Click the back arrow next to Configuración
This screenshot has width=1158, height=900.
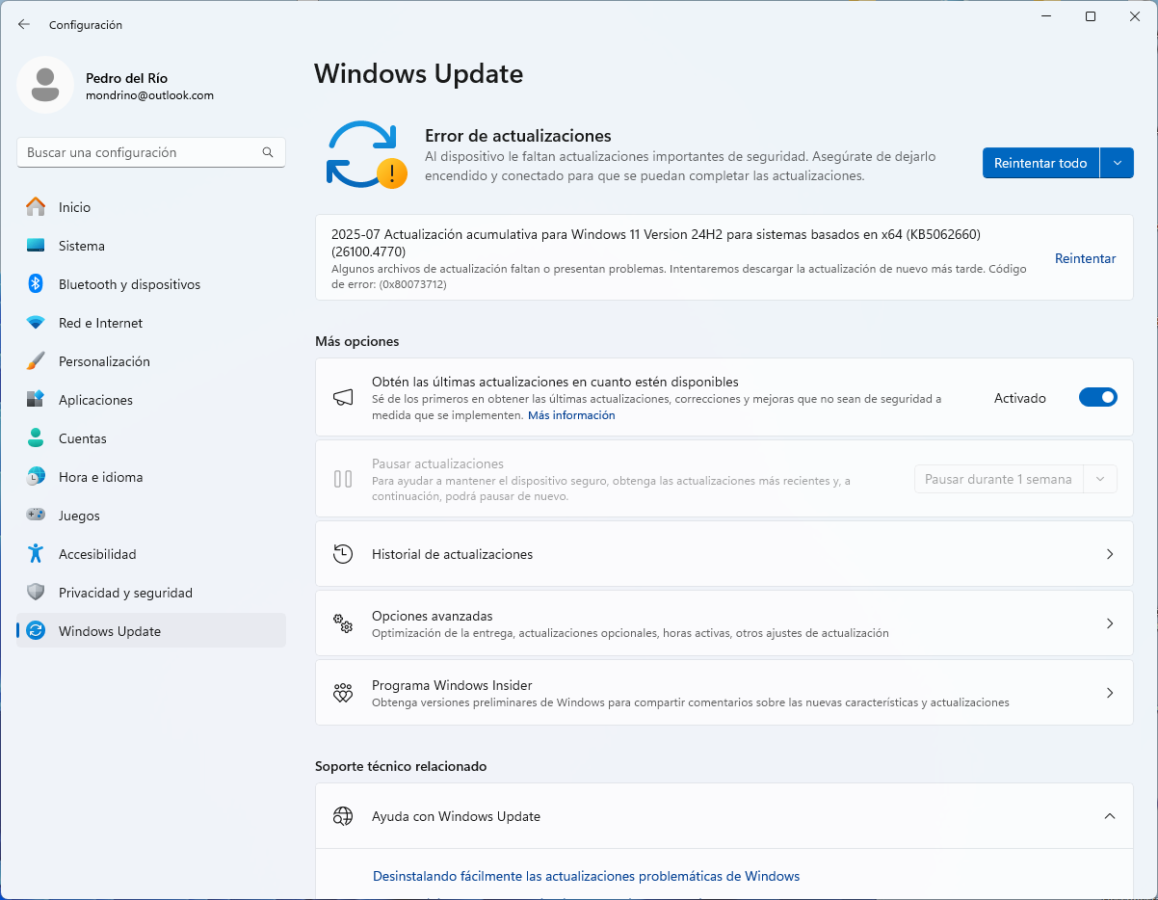[x=24, y=24]
